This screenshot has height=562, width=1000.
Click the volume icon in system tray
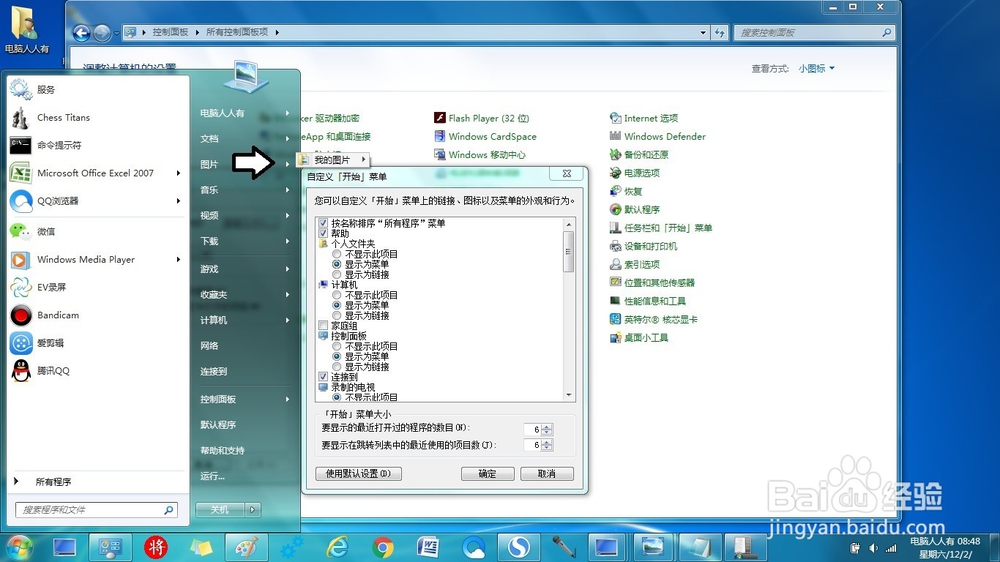tap(874, 548)
